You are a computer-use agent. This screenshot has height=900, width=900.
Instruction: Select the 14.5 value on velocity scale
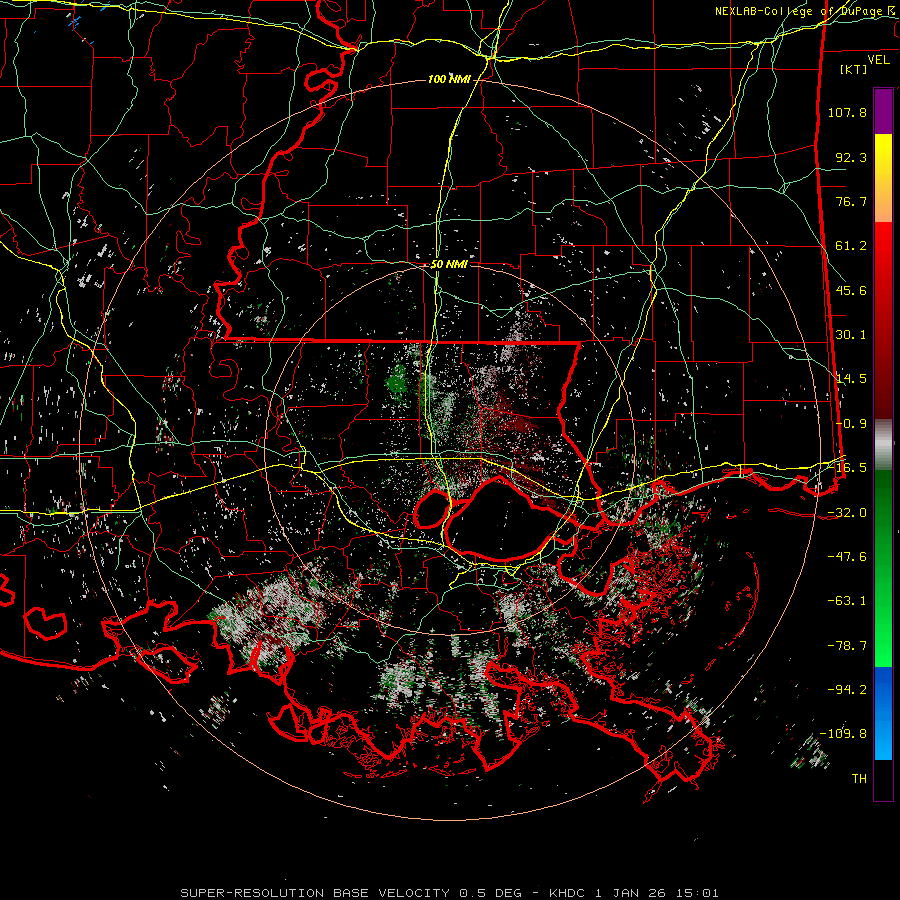(851, 379)
